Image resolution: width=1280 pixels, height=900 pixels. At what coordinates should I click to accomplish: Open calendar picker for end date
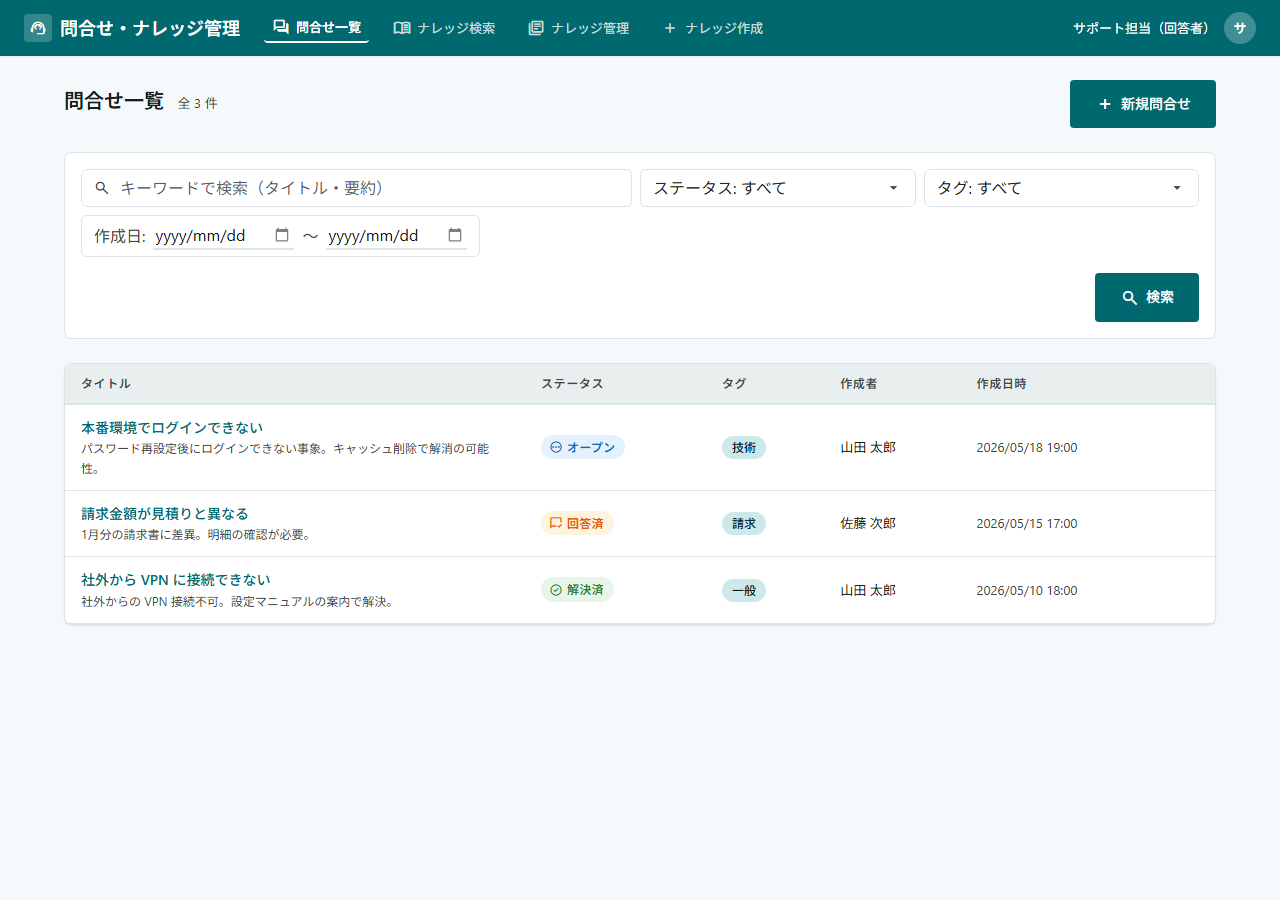coord(455,235)
